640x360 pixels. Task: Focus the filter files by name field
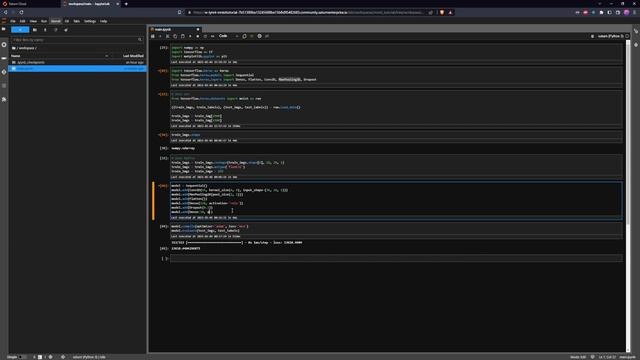pos(77,40)
